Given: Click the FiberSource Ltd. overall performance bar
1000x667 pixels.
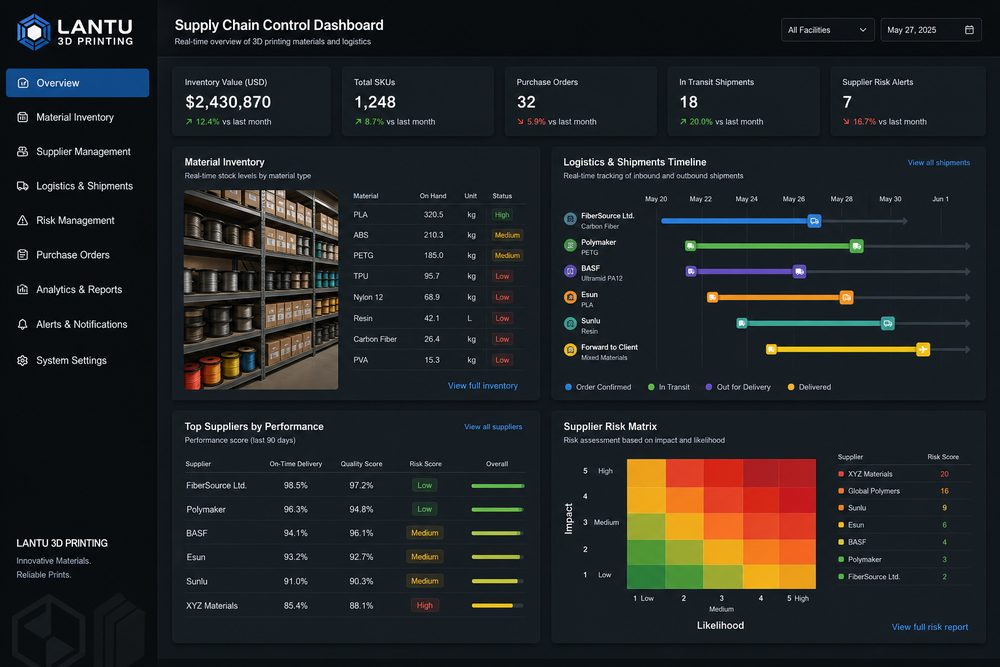Looking at the screenshot, I should (x=497, y=486).
